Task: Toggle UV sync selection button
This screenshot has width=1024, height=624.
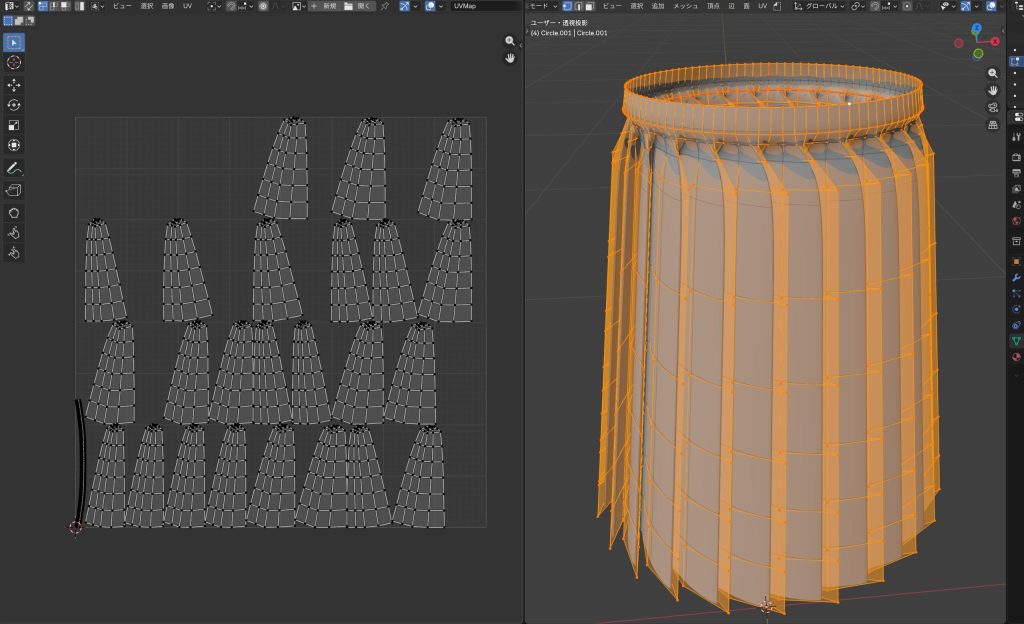Action: pos(28,6)
